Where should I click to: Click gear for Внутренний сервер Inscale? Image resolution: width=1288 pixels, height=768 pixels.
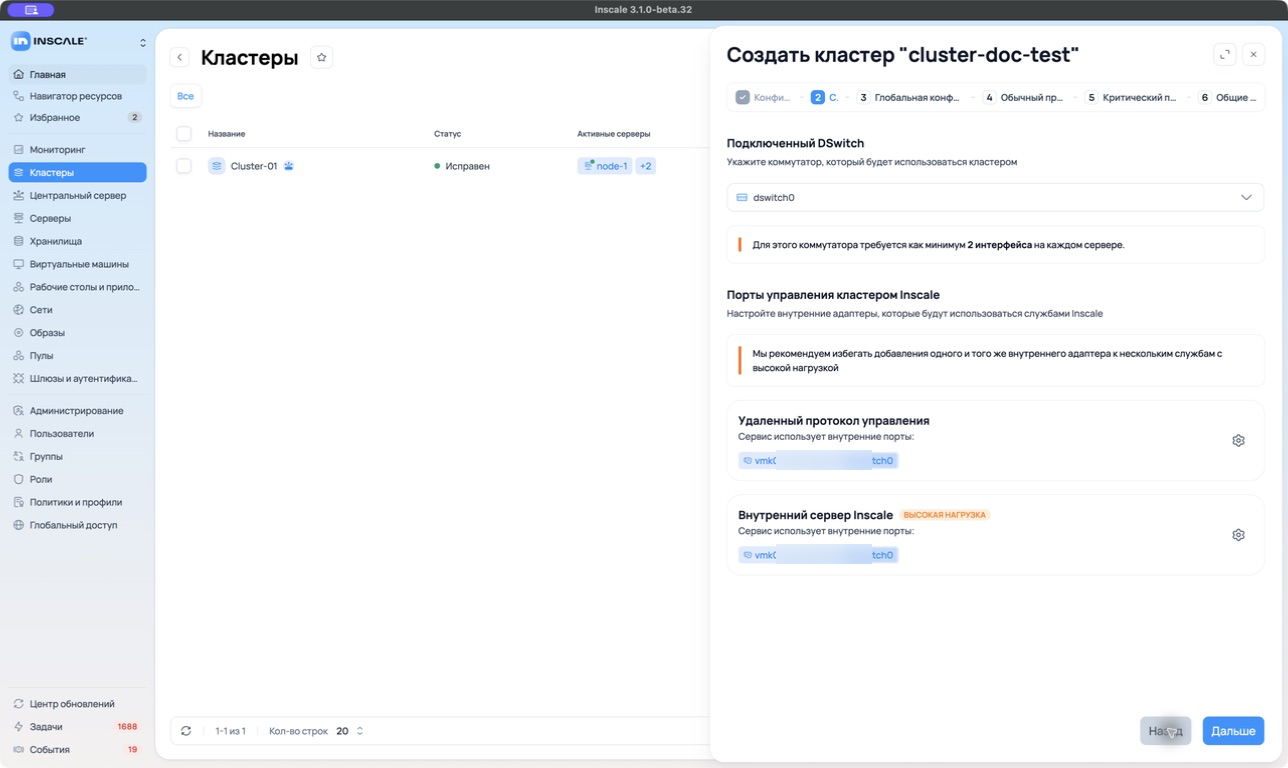pos(1238,535)
